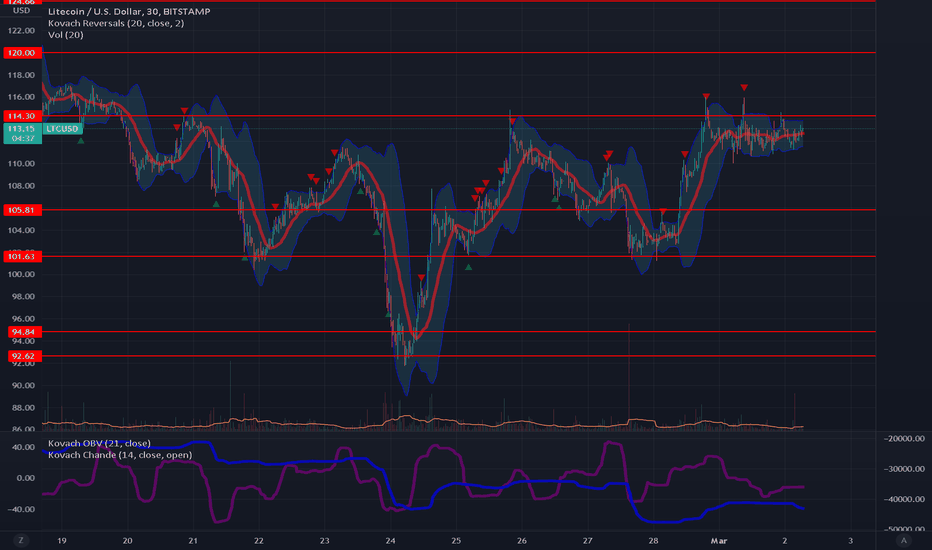This screenshot has width=932, height=550.
Task: Click the 23 date label on time axis
Action: tap(325, 540)
